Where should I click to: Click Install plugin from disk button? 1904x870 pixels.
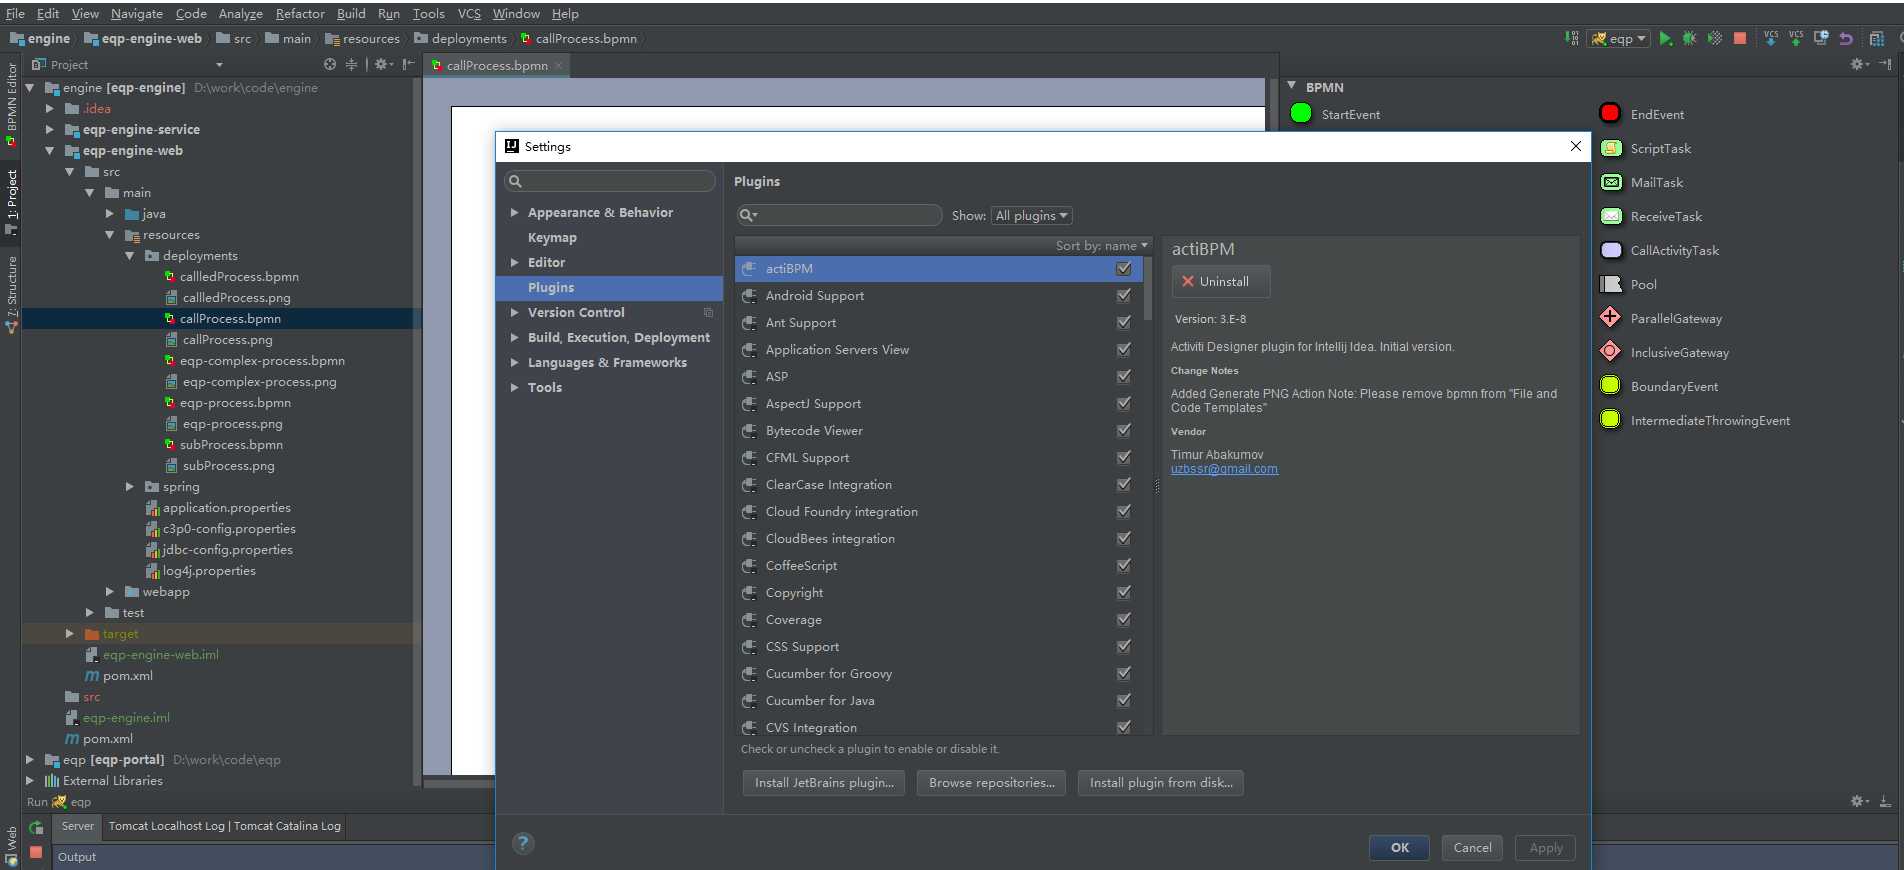pyautogui.click(x=1161, y=782)
